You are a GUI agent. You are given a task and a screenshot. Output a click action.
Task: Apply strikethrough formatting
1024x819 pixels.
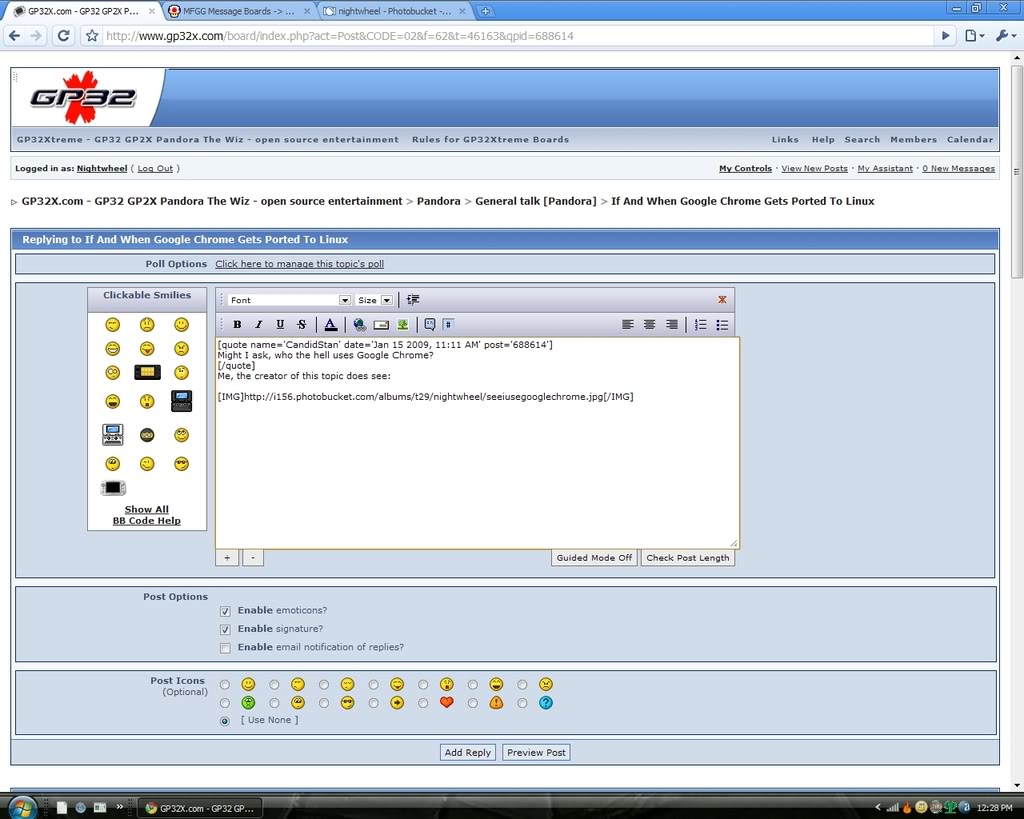(x=302, y=324)
